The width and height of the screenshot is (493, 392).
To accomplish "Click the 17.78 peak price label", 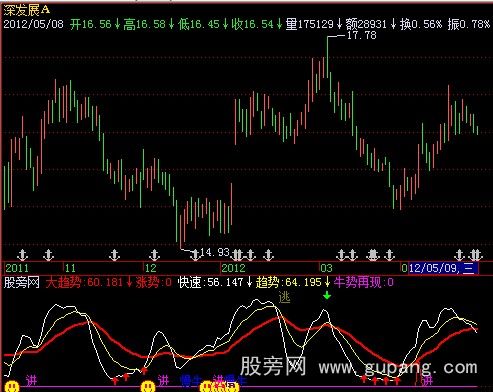I will (362, 35).
